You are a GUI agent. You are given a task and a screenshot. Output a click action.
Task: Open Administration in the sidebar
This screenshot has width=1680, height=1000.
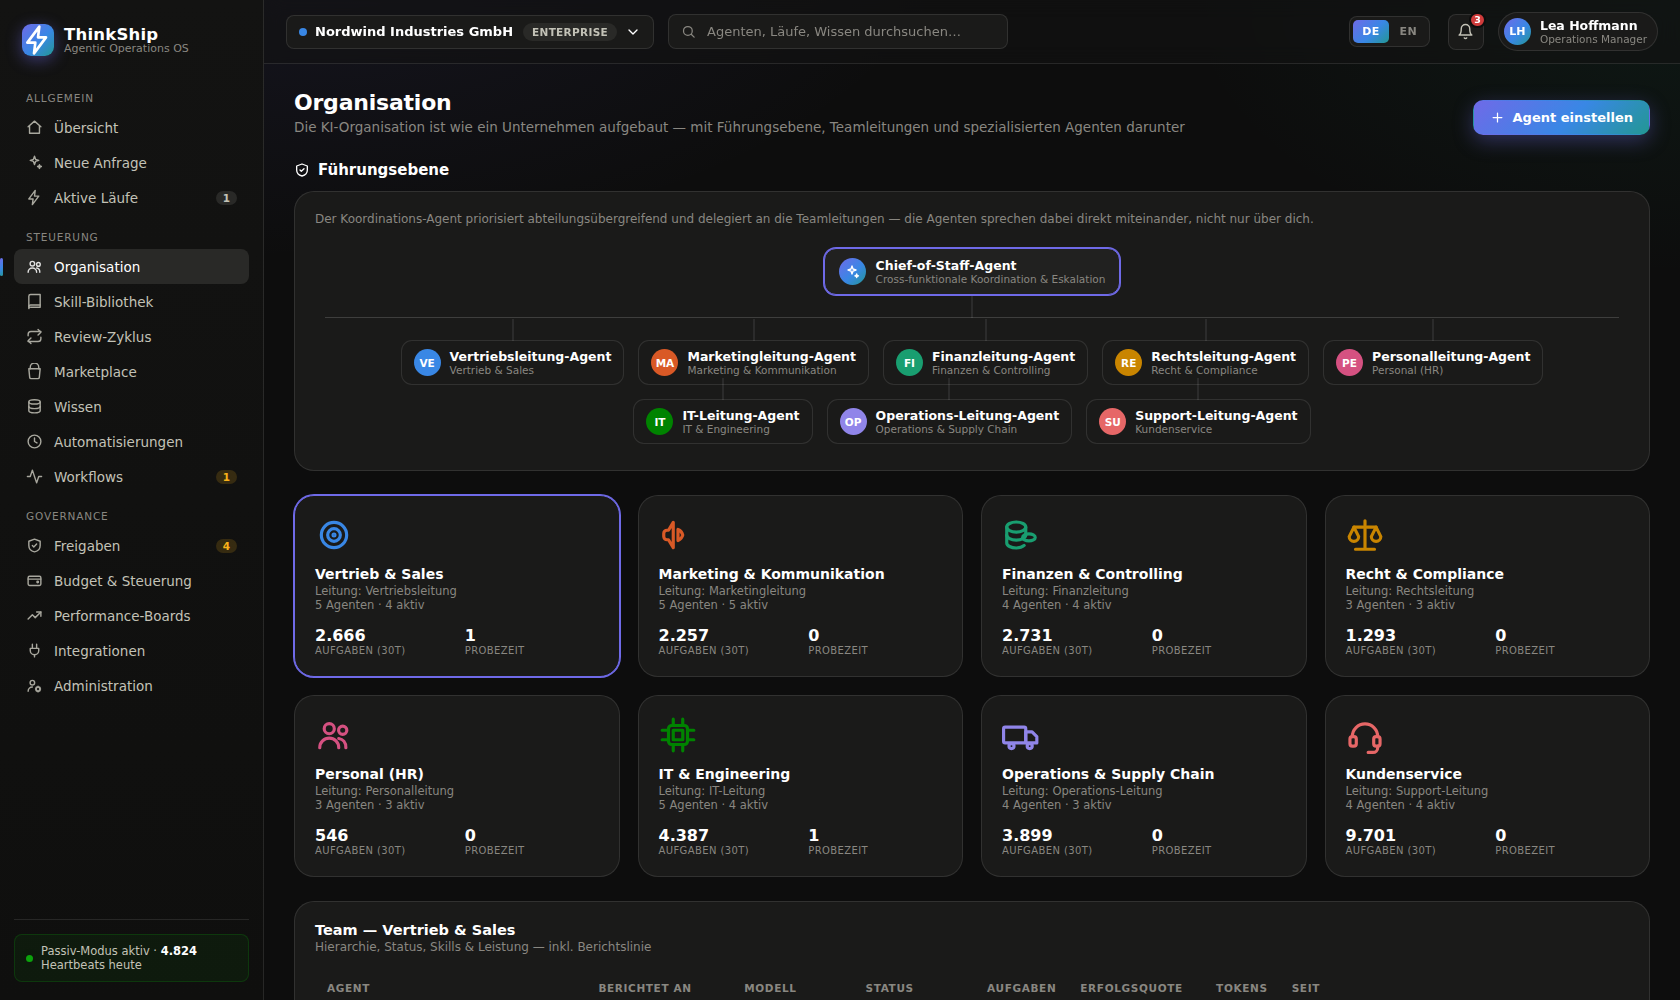click(131, 686)
